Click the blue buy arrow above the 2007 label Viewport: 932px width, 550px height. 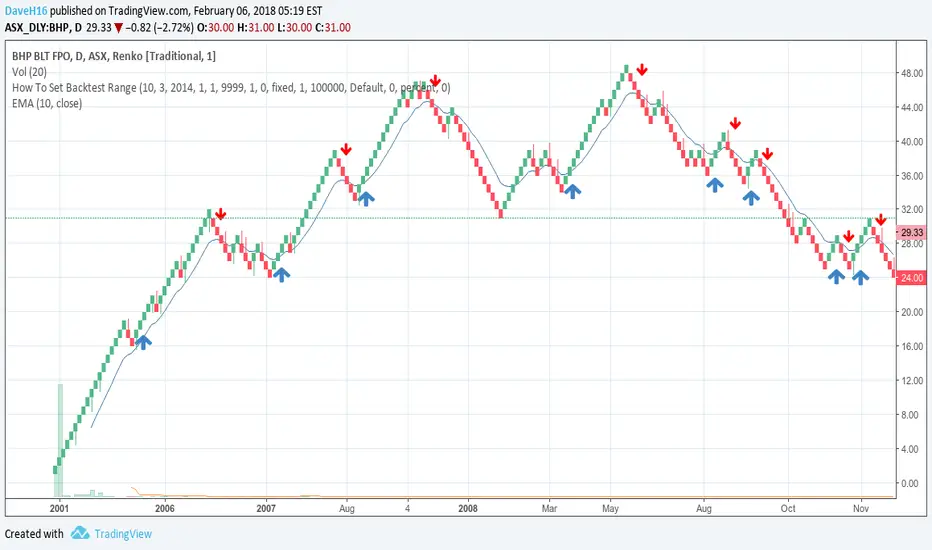tap(281, 274)
